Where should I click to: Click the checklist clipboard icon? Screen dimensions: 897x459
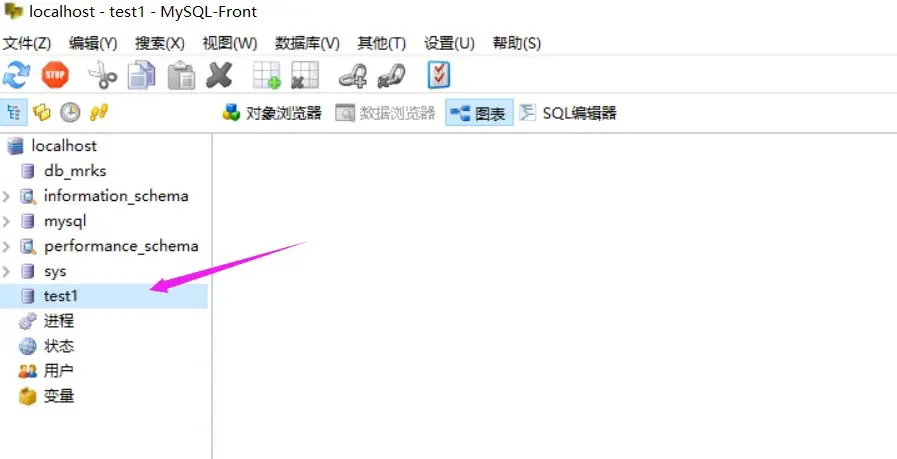click(439, 76)
